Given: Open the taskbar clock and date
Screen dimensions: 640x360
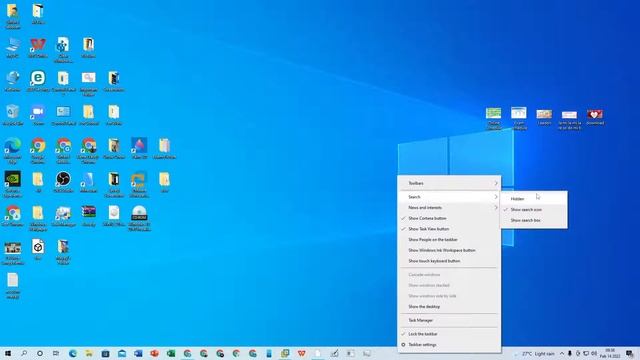Looking at the screenshot, I should (610, 353).
